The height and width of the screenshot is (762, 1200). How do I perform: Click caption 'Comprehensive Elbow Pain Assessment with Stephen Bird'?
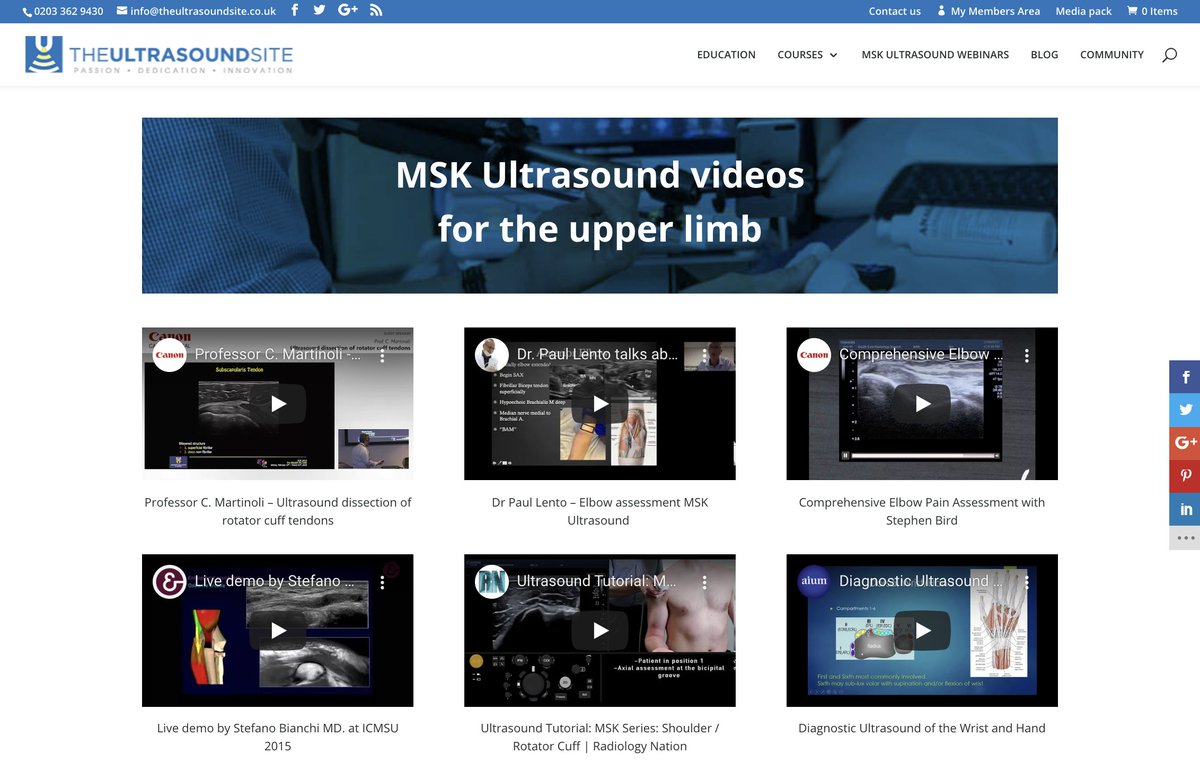tap(922, 511)
